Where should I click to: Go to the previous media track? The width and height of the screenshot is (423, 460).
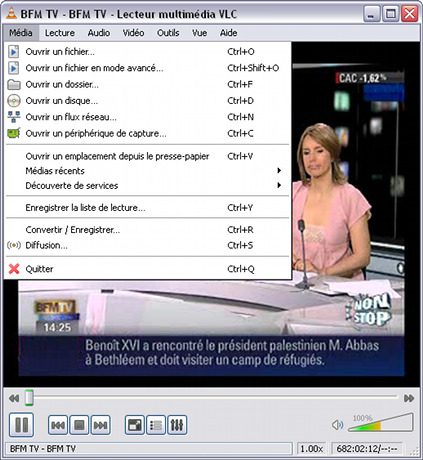(x=58, y=425)
